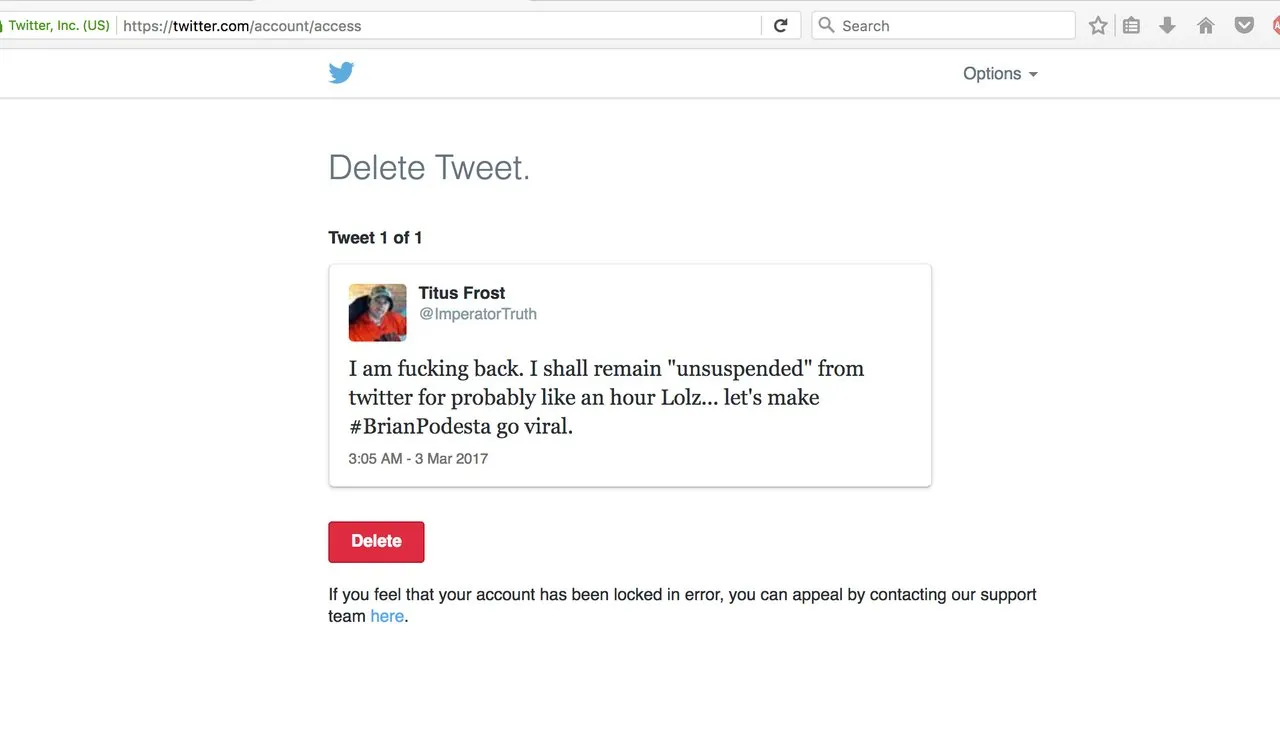Image resolution: width=1280 pixels, height=741 pixels.
Task: Click the Twitter bird logo
Action: pos(341,73)
